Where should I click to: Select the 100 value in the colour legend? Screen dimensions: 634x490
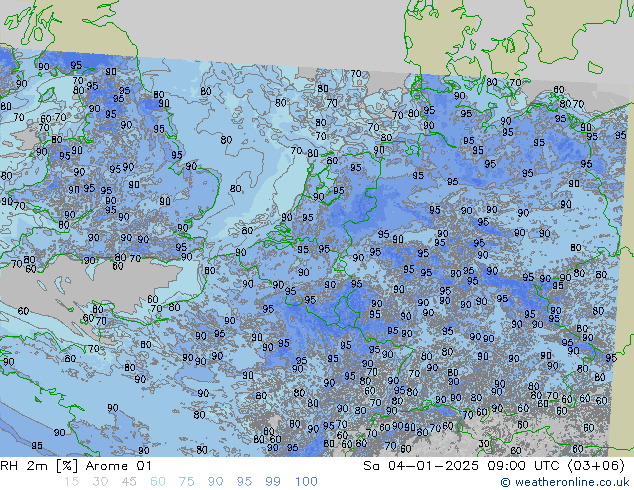[x=306, y=482]
